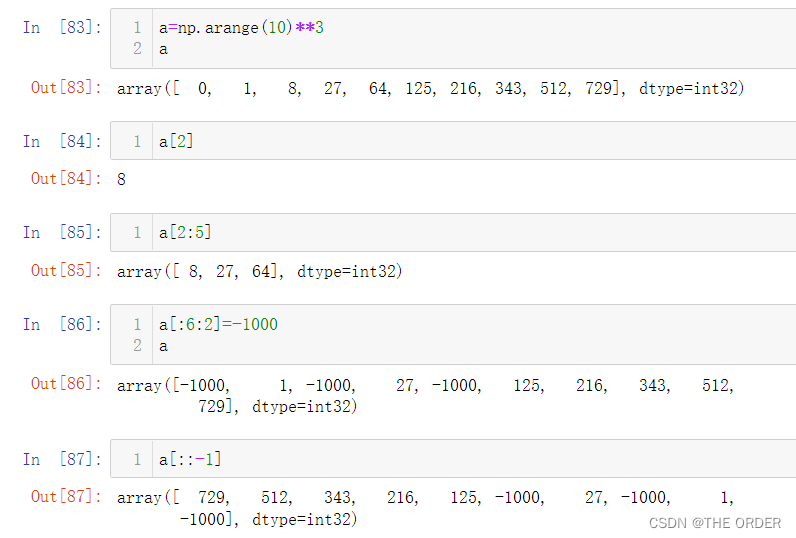This screenshot has width=796, height=538.
Task: Click second line 'a' in cell 86
Action: tap(163, 346)
